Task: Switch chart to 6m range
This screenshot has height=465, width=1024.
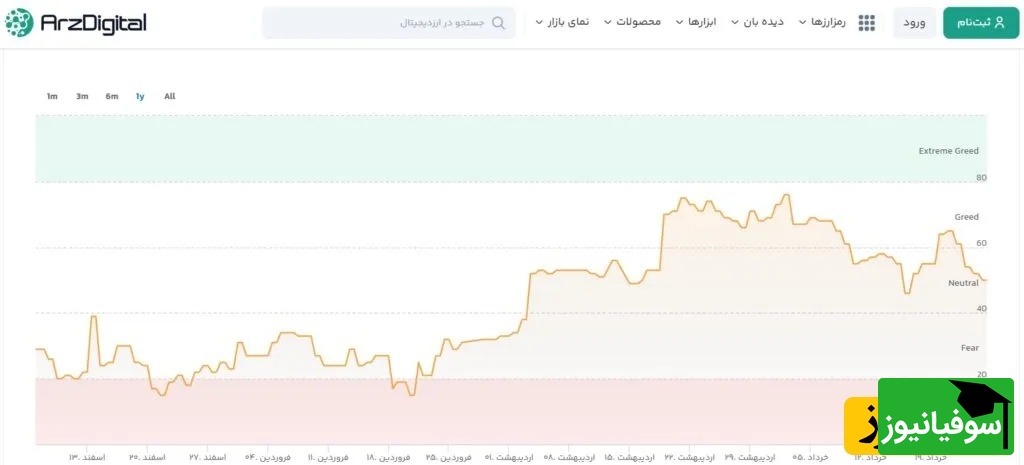Action: [x=112, y=96]
